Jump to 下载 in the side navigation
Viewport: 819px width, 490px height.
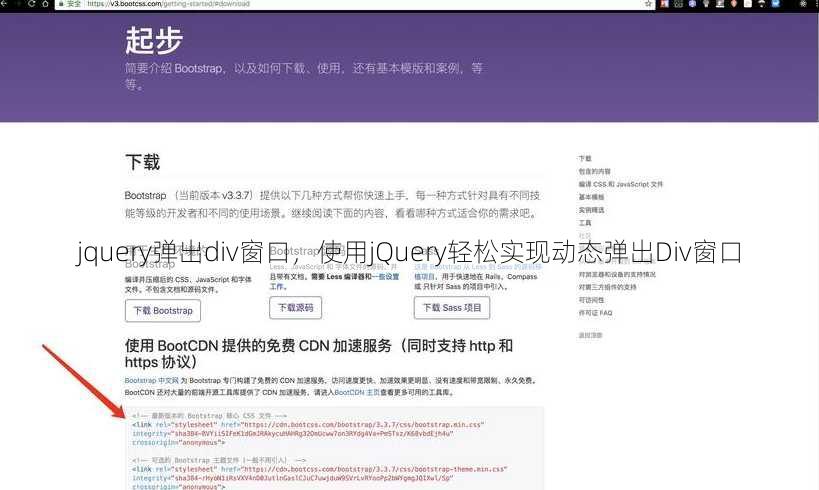point(585,158)
